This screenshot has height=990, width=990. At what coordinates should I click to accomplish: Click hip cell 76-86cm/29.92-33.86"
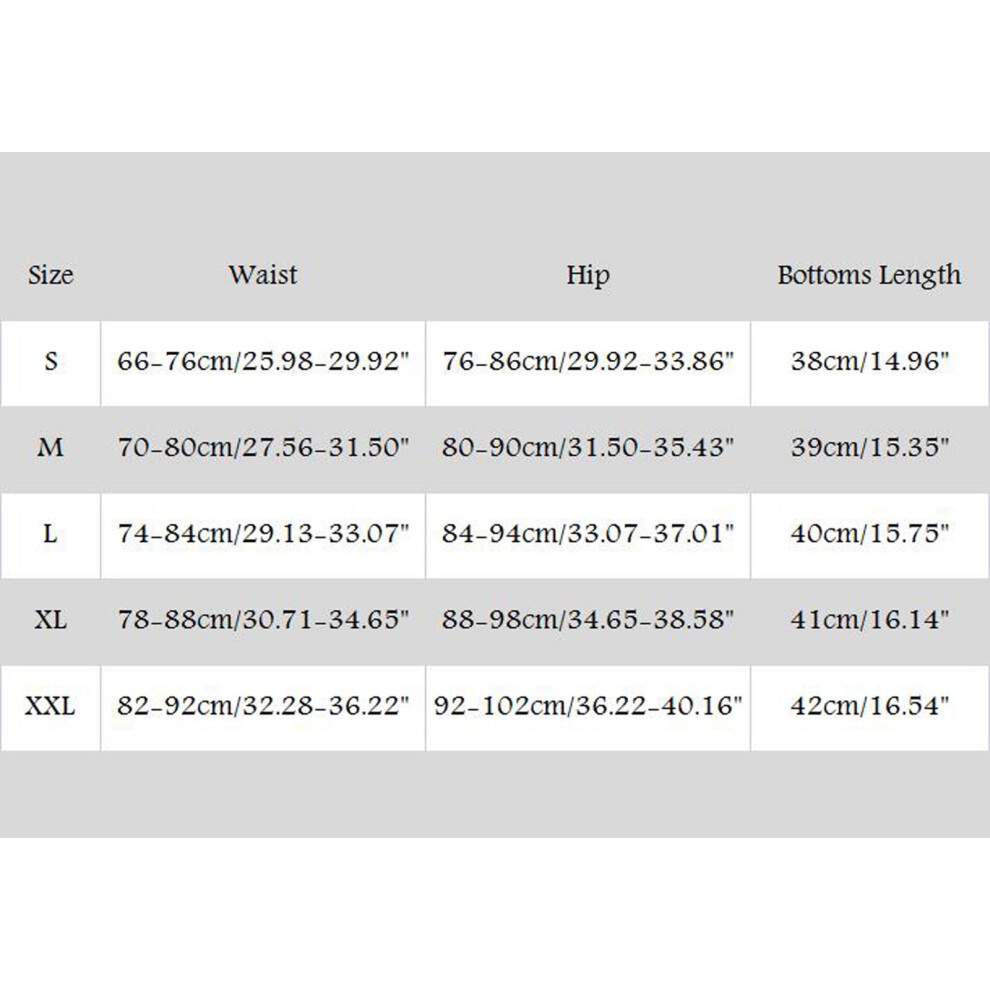point(588,363)
